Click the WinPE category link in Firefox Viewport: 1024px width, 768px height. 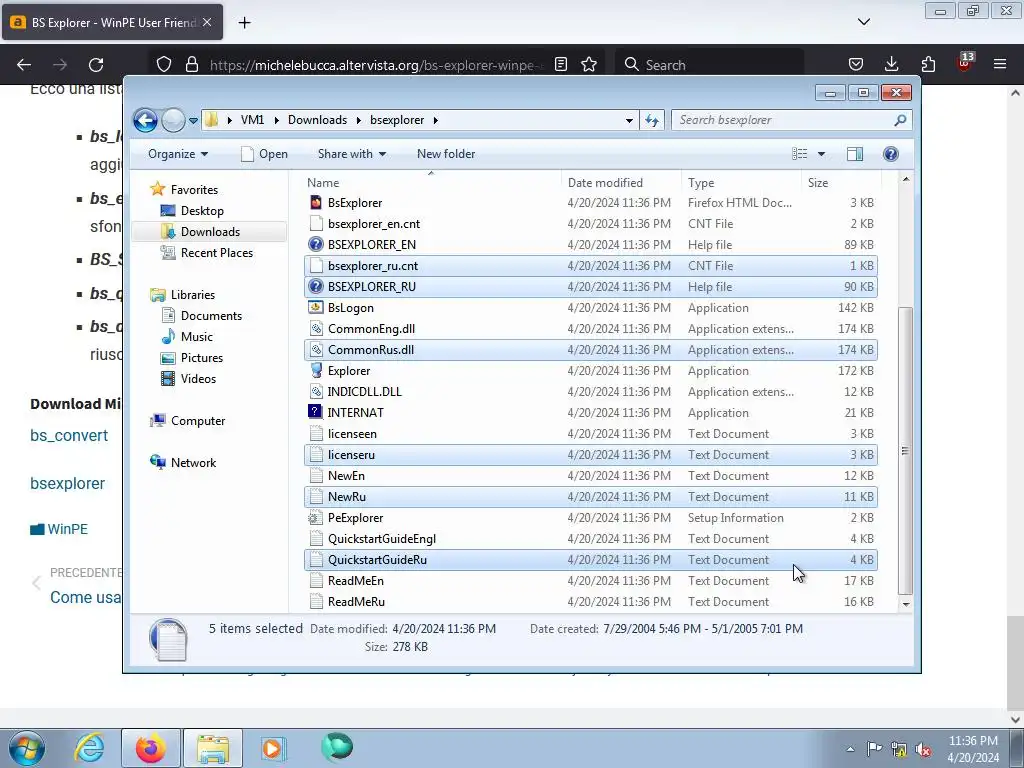click(67, 529)
